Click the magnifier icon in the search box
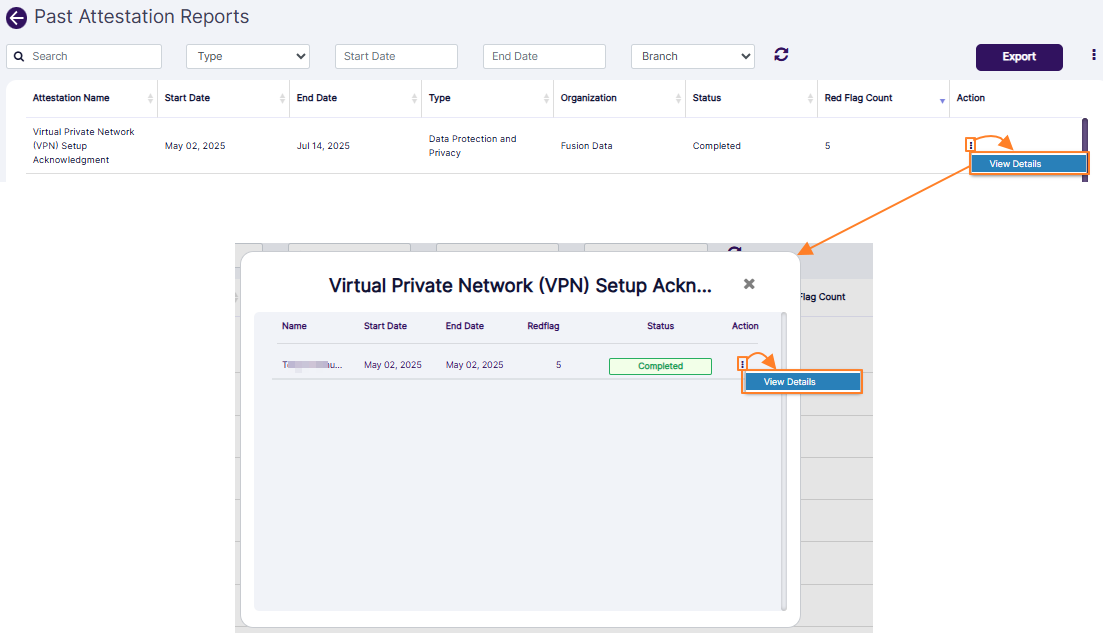1103x643 pixels. [19, 57]
